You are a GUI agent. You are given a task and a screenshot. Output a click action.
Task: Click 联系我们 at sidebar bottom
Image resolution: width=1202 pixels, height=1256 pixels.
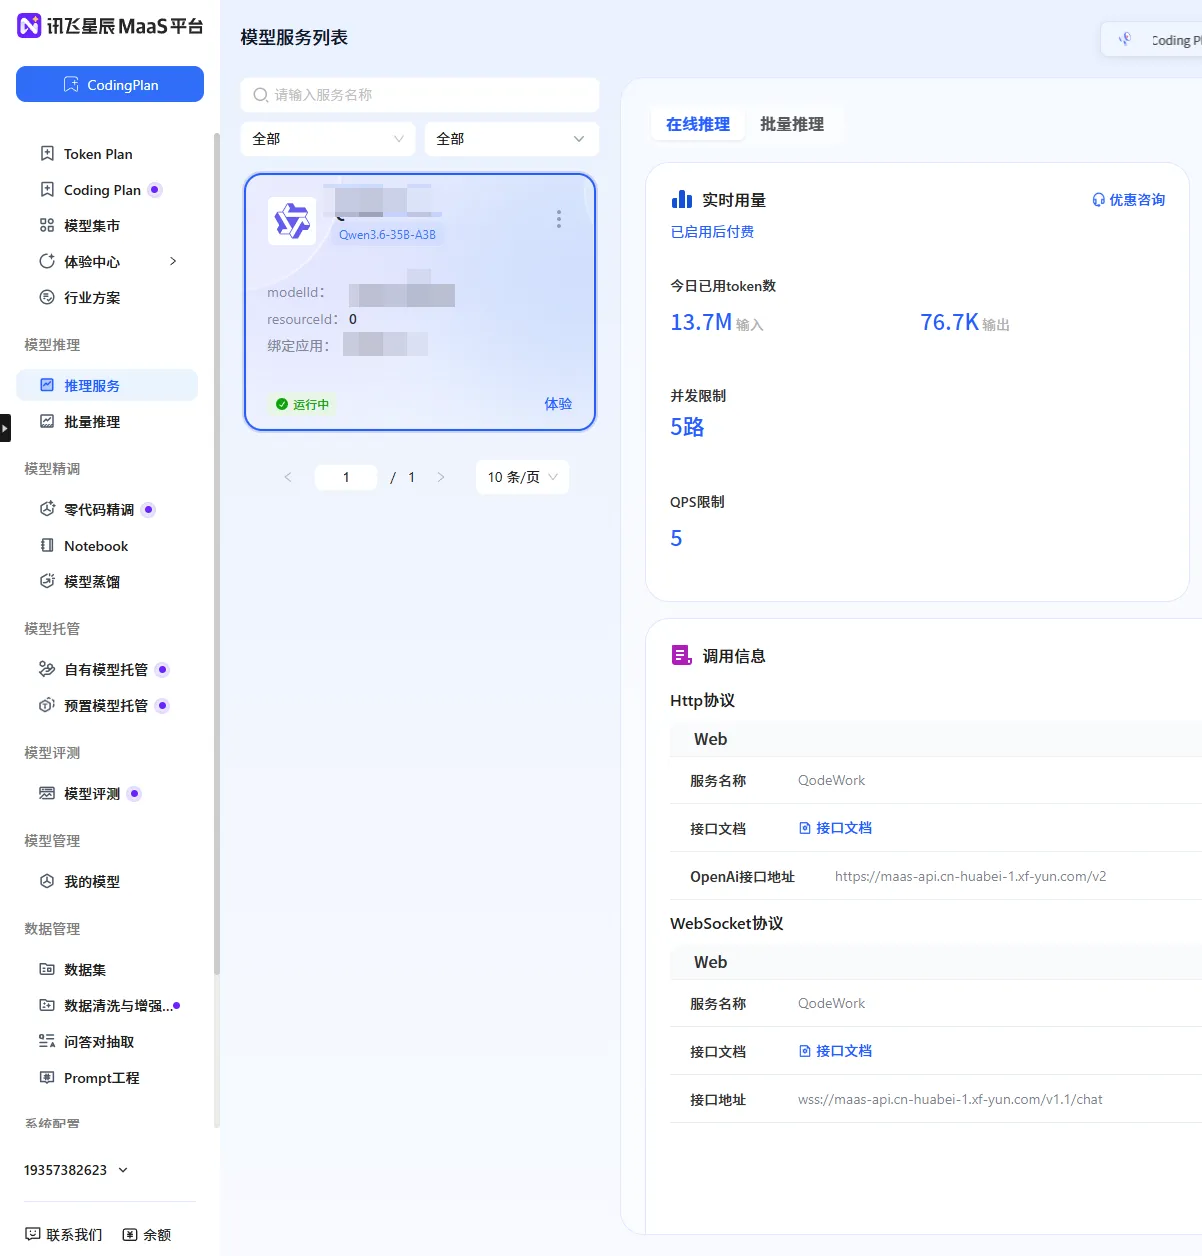pos(64,1235)
